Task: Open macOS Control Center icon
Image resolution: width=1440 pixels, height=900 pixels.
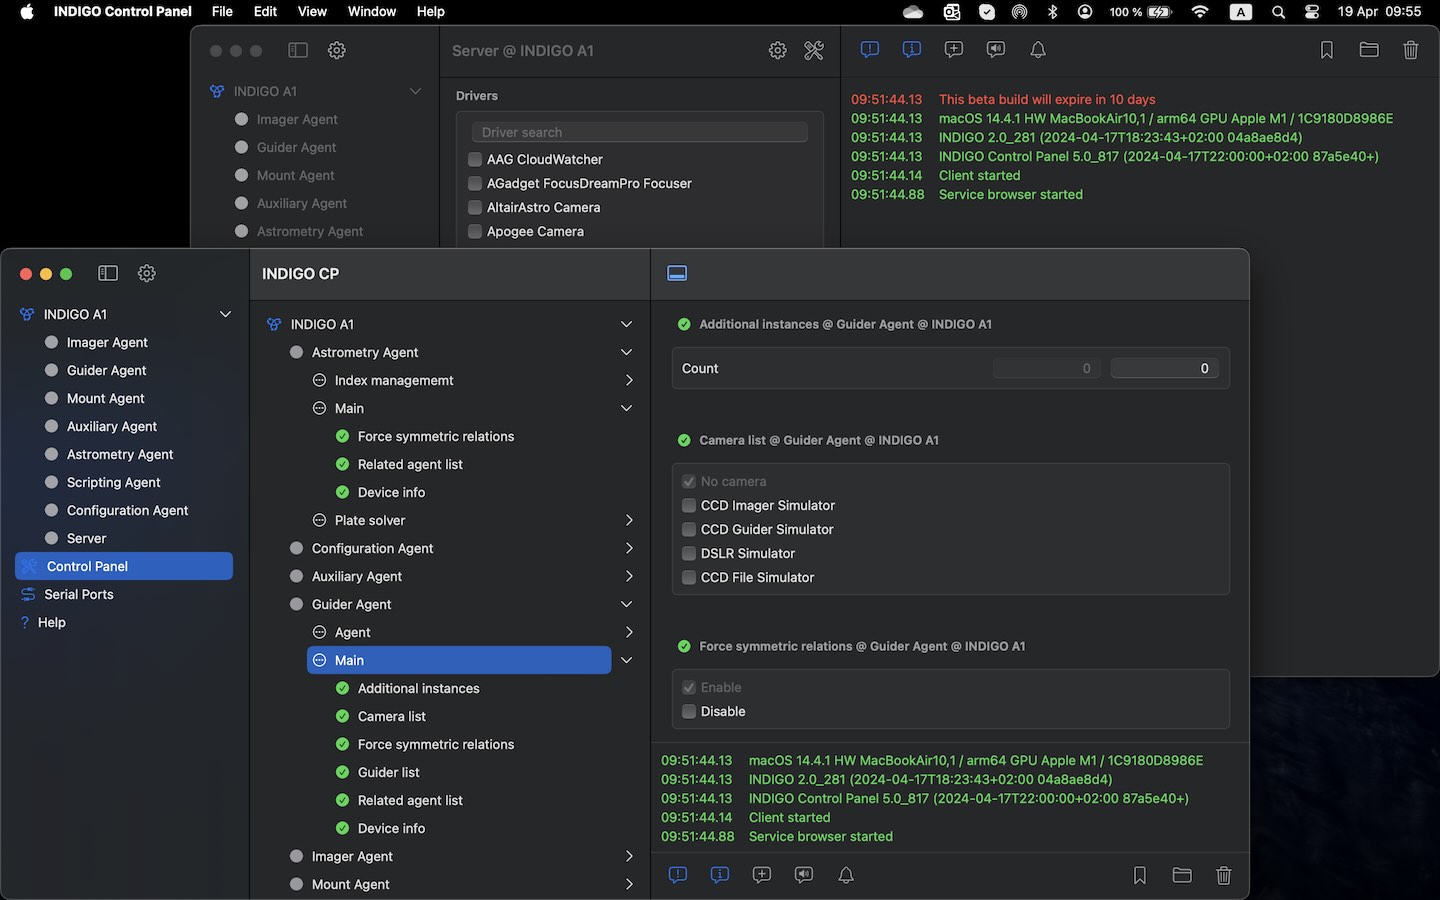Action: [1312, 12]
